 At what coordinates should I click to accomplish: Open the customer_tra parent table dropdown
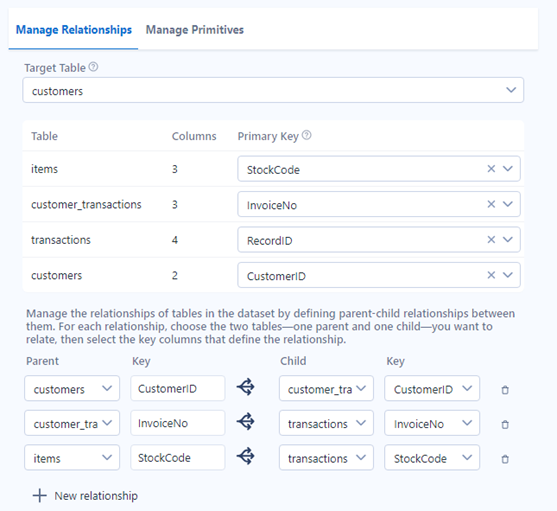tap(72, 423)
